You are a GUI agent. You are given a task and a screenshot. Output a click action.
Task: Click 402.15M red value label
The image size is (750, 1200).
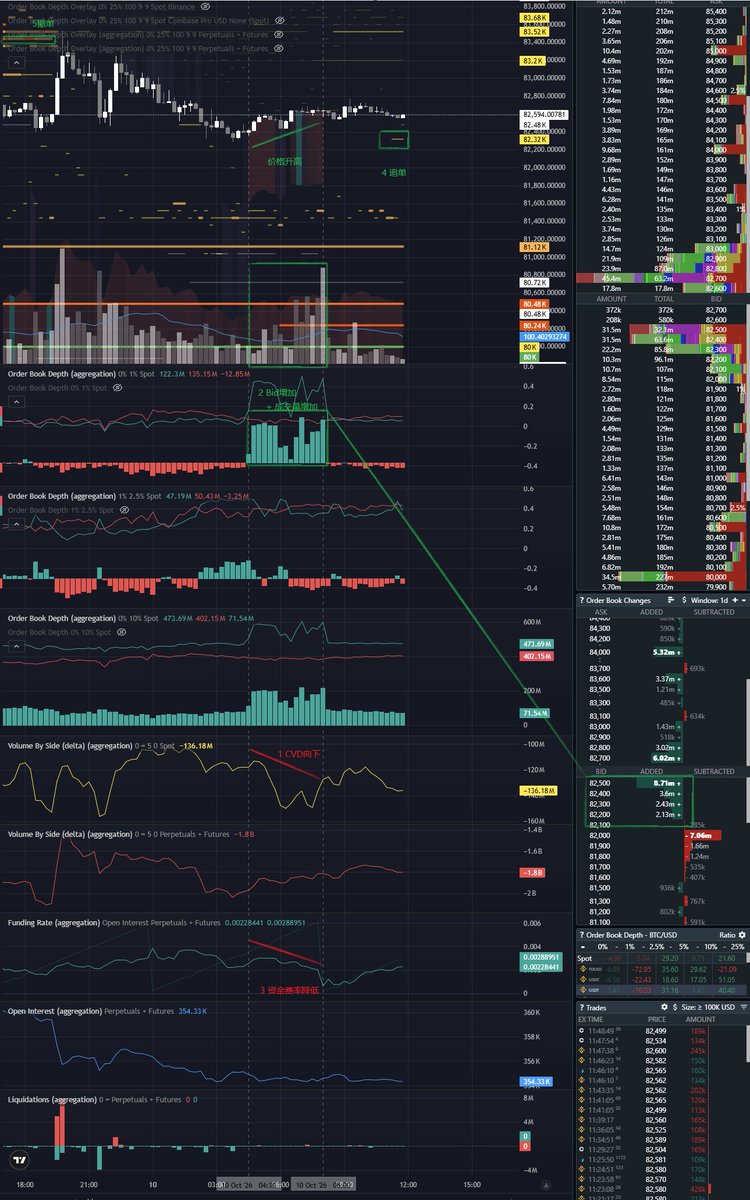pos(538,656)
